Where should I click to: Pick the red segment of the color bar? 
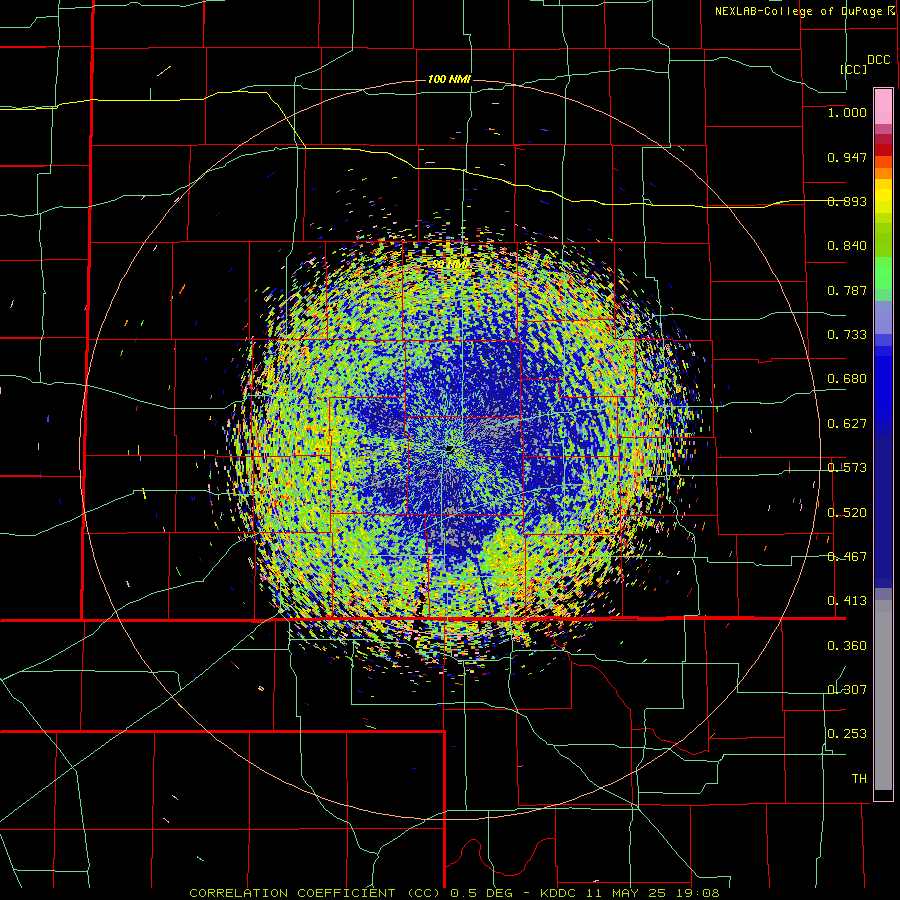point(883,149)
